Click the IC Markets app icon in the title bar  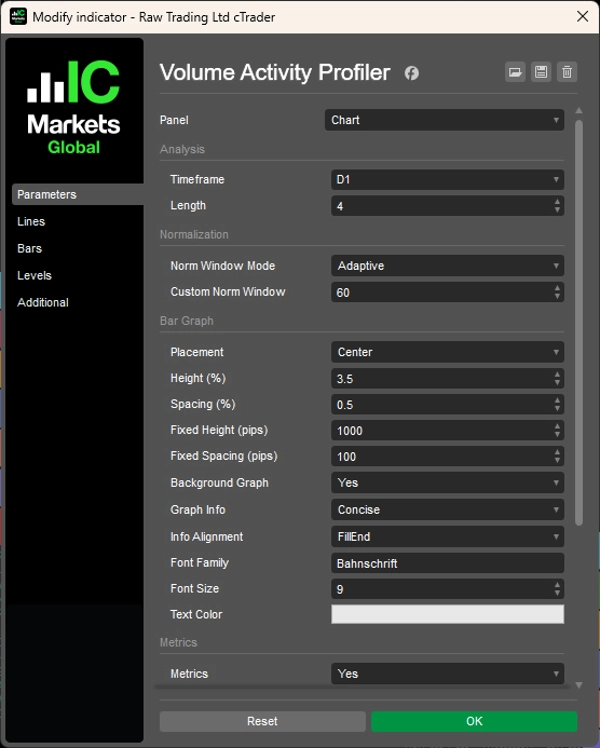click(x=18, y=17)
